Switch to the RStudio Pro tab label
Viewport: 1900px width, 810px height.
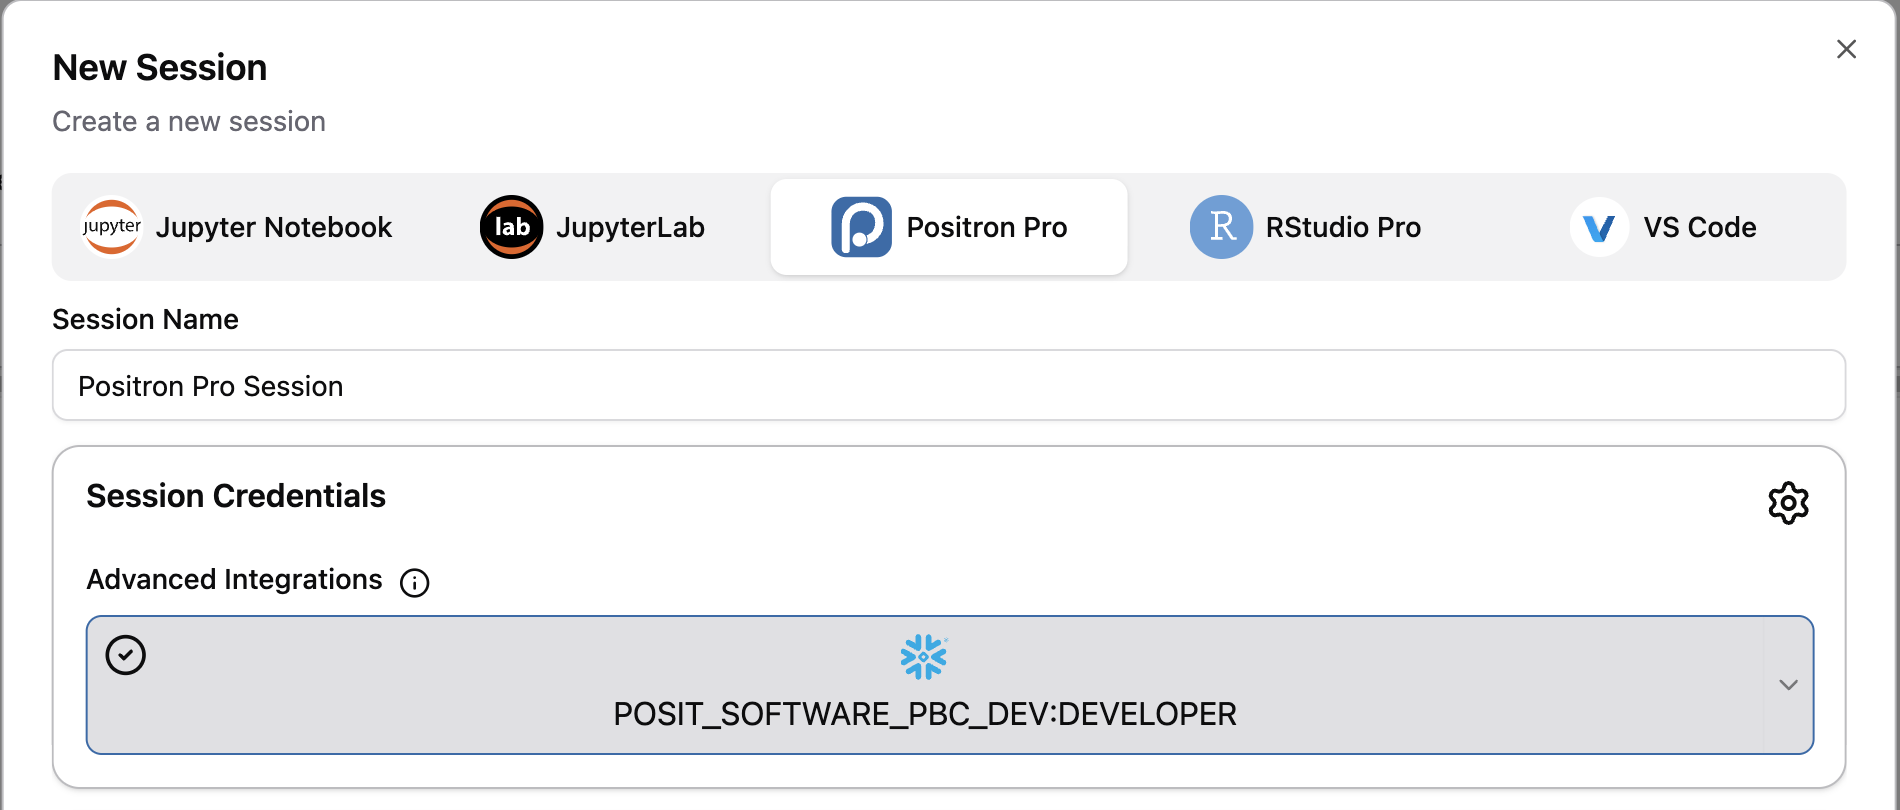pyautogui.click(x=1342, y=227)
